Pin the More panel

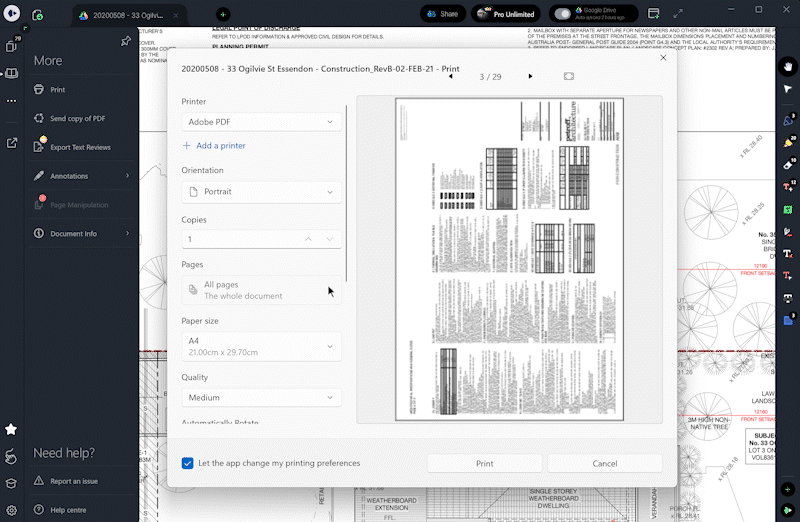click(126, 41)
